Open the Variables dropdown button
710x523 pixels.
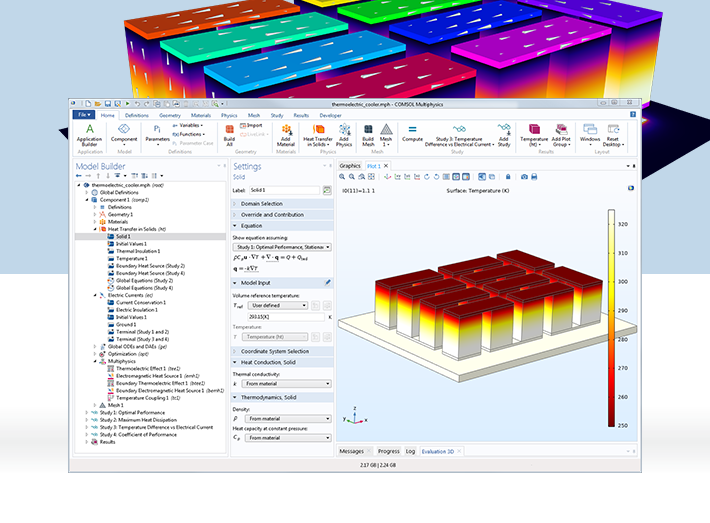tap(188, 125)
